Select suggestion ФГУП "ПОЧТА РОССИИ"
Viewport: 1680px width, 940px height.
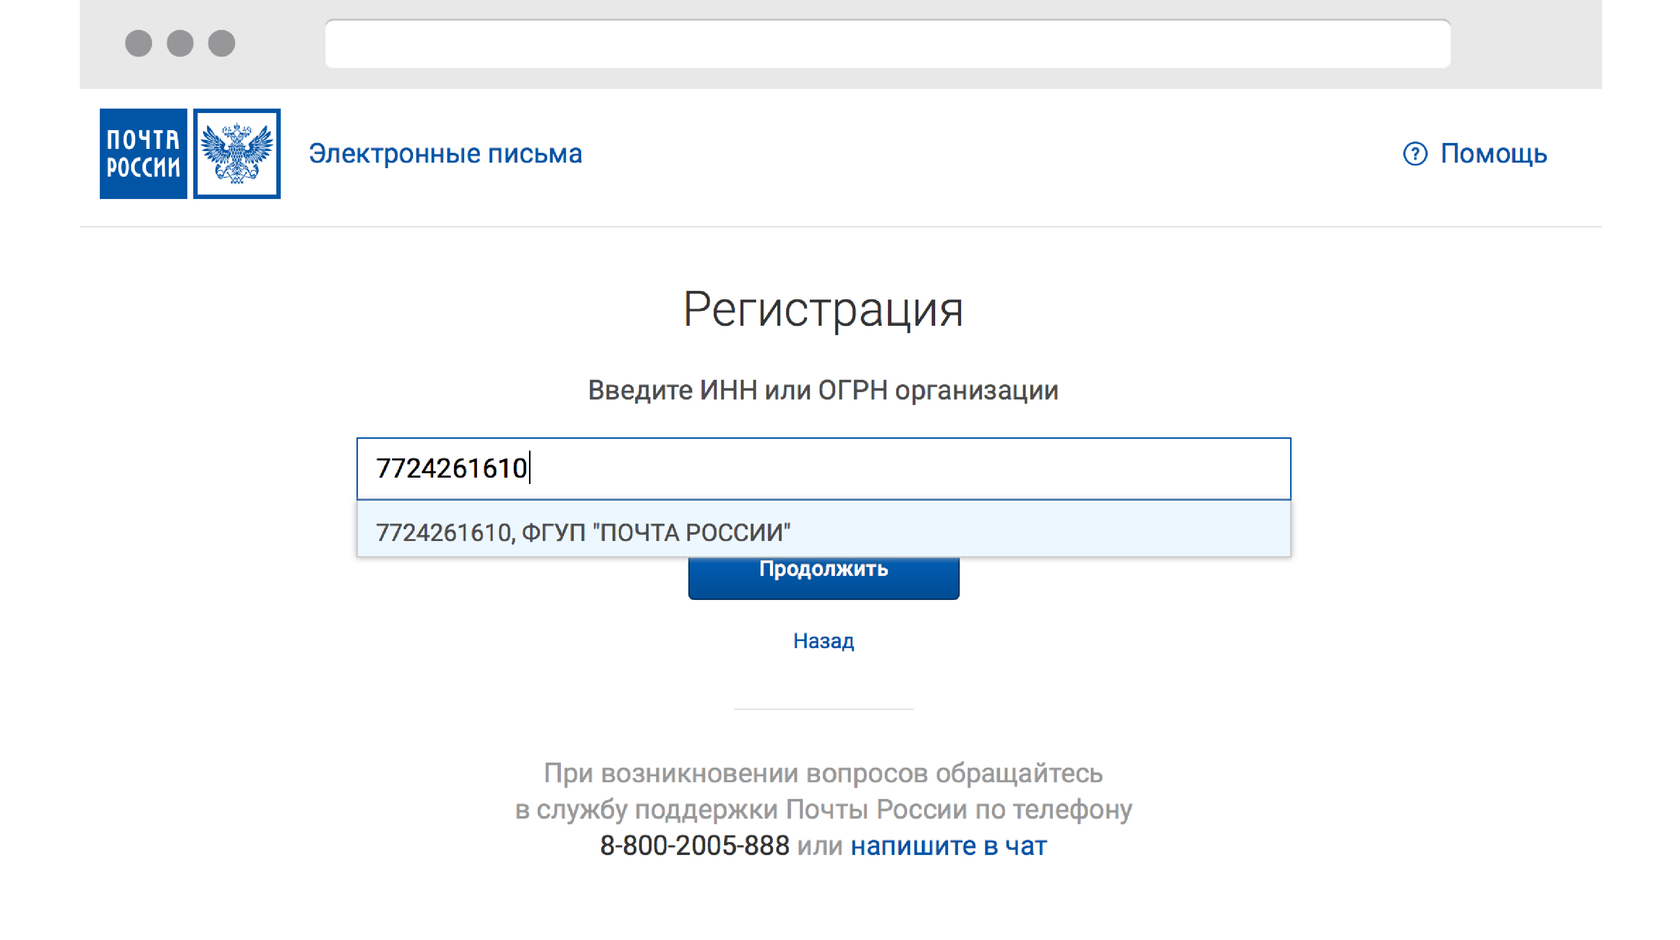(x=583, y=532)
